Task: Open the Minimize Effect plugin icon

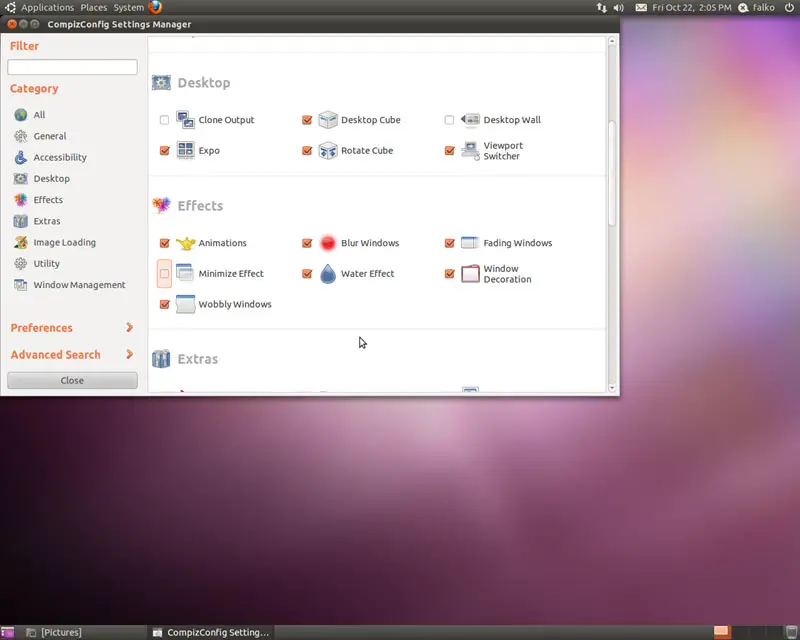Action: point(185,274)
